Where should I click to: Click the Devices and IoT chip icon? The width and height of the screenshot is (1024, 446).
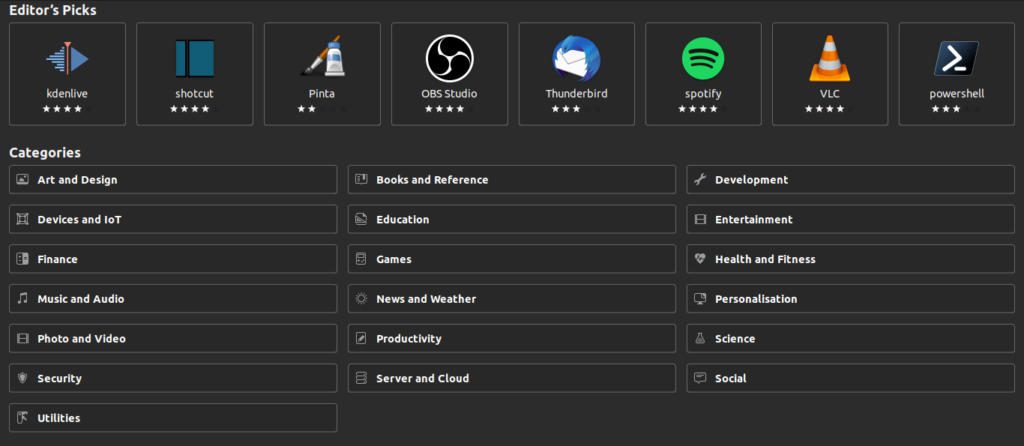[x=23, y=219]
